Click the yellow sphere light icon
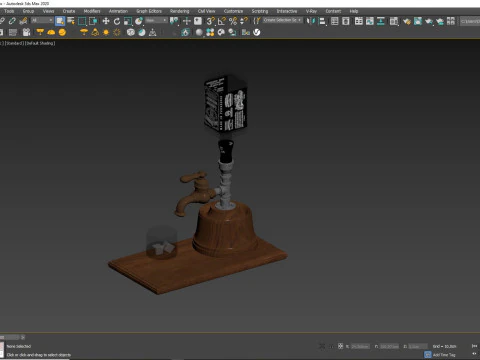The height and width of the screenshot is (360, 480). click(x=62, y=32)
